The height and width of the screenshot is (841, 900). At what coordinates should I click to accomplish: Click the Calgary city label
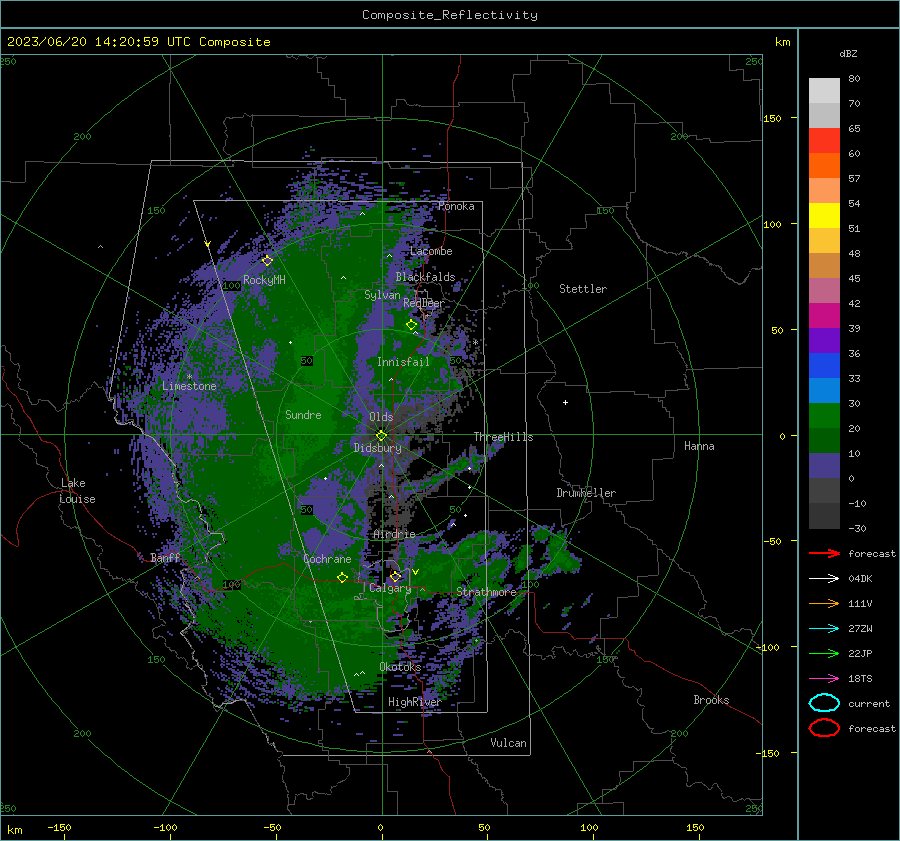coord(390,588)
